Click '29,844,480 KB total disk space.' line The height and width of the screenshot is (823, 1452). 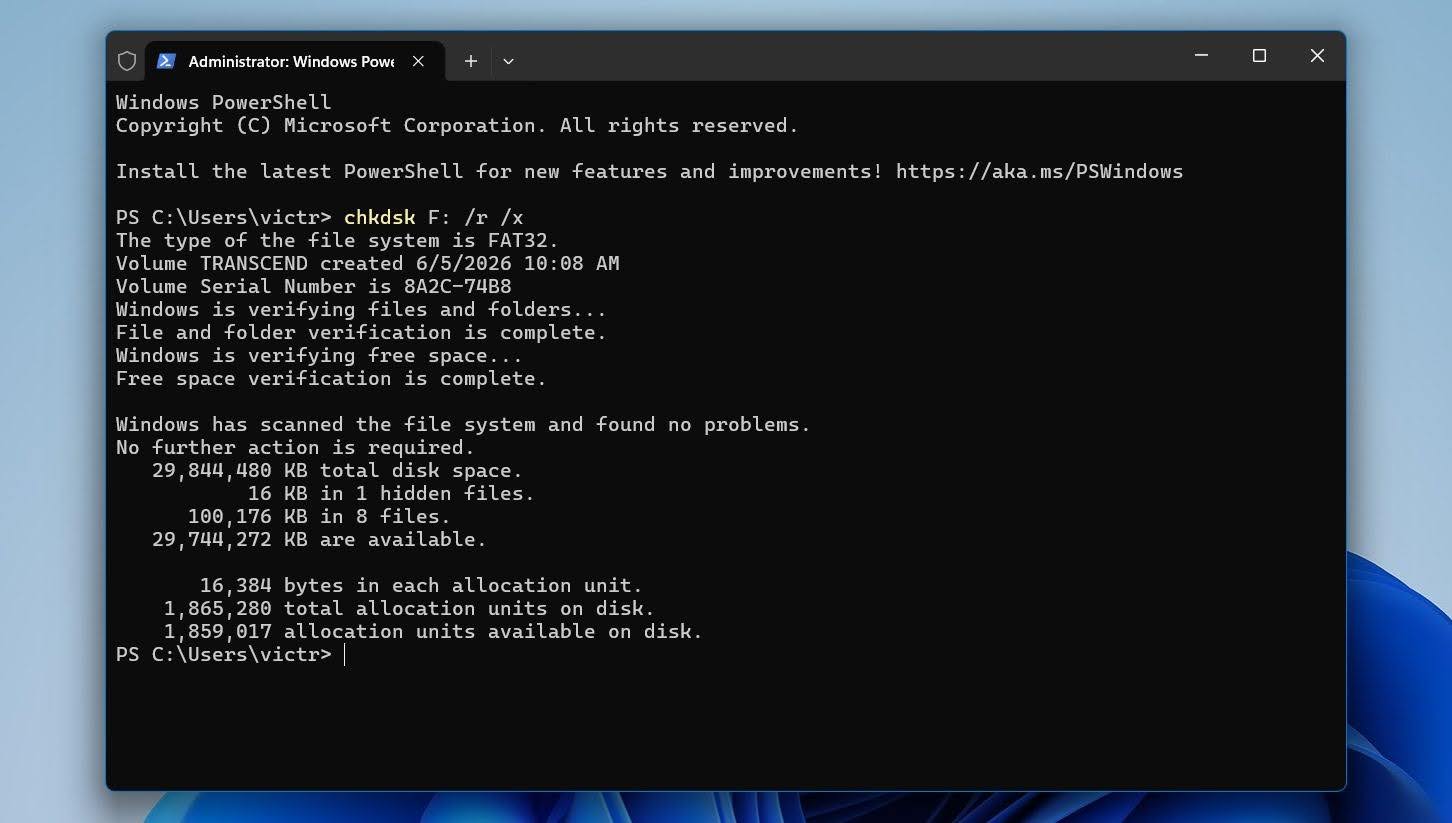coord(337,470)
